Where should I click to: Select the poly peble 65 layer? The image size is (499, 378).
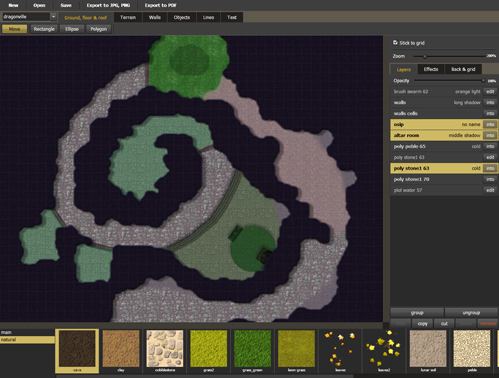444,146
